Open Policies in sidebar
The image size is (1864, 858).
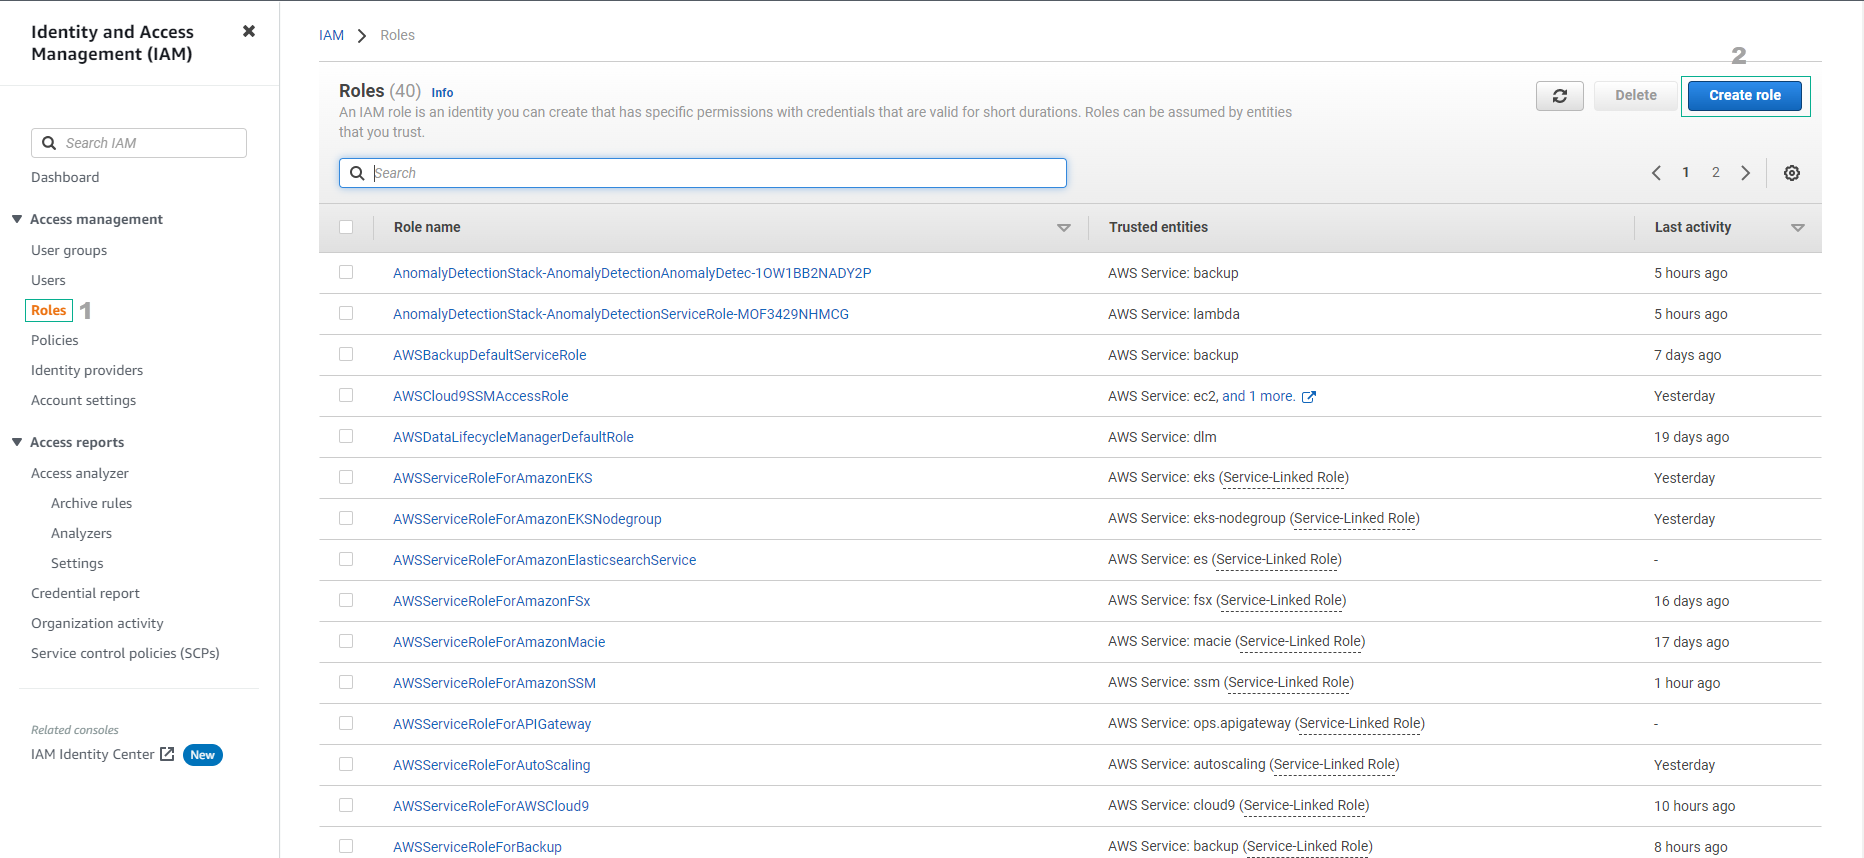coord(55,340)
